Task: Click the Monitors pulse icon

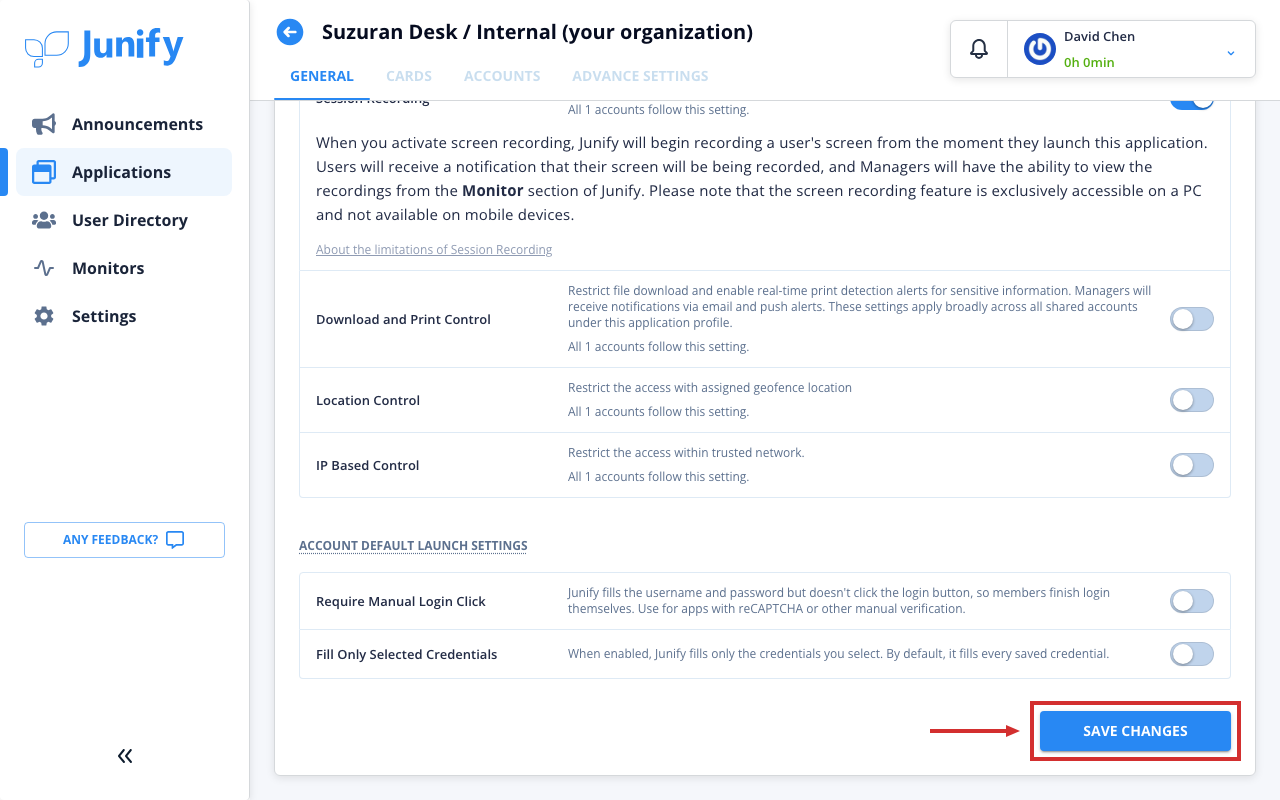Action: point(44,268)
